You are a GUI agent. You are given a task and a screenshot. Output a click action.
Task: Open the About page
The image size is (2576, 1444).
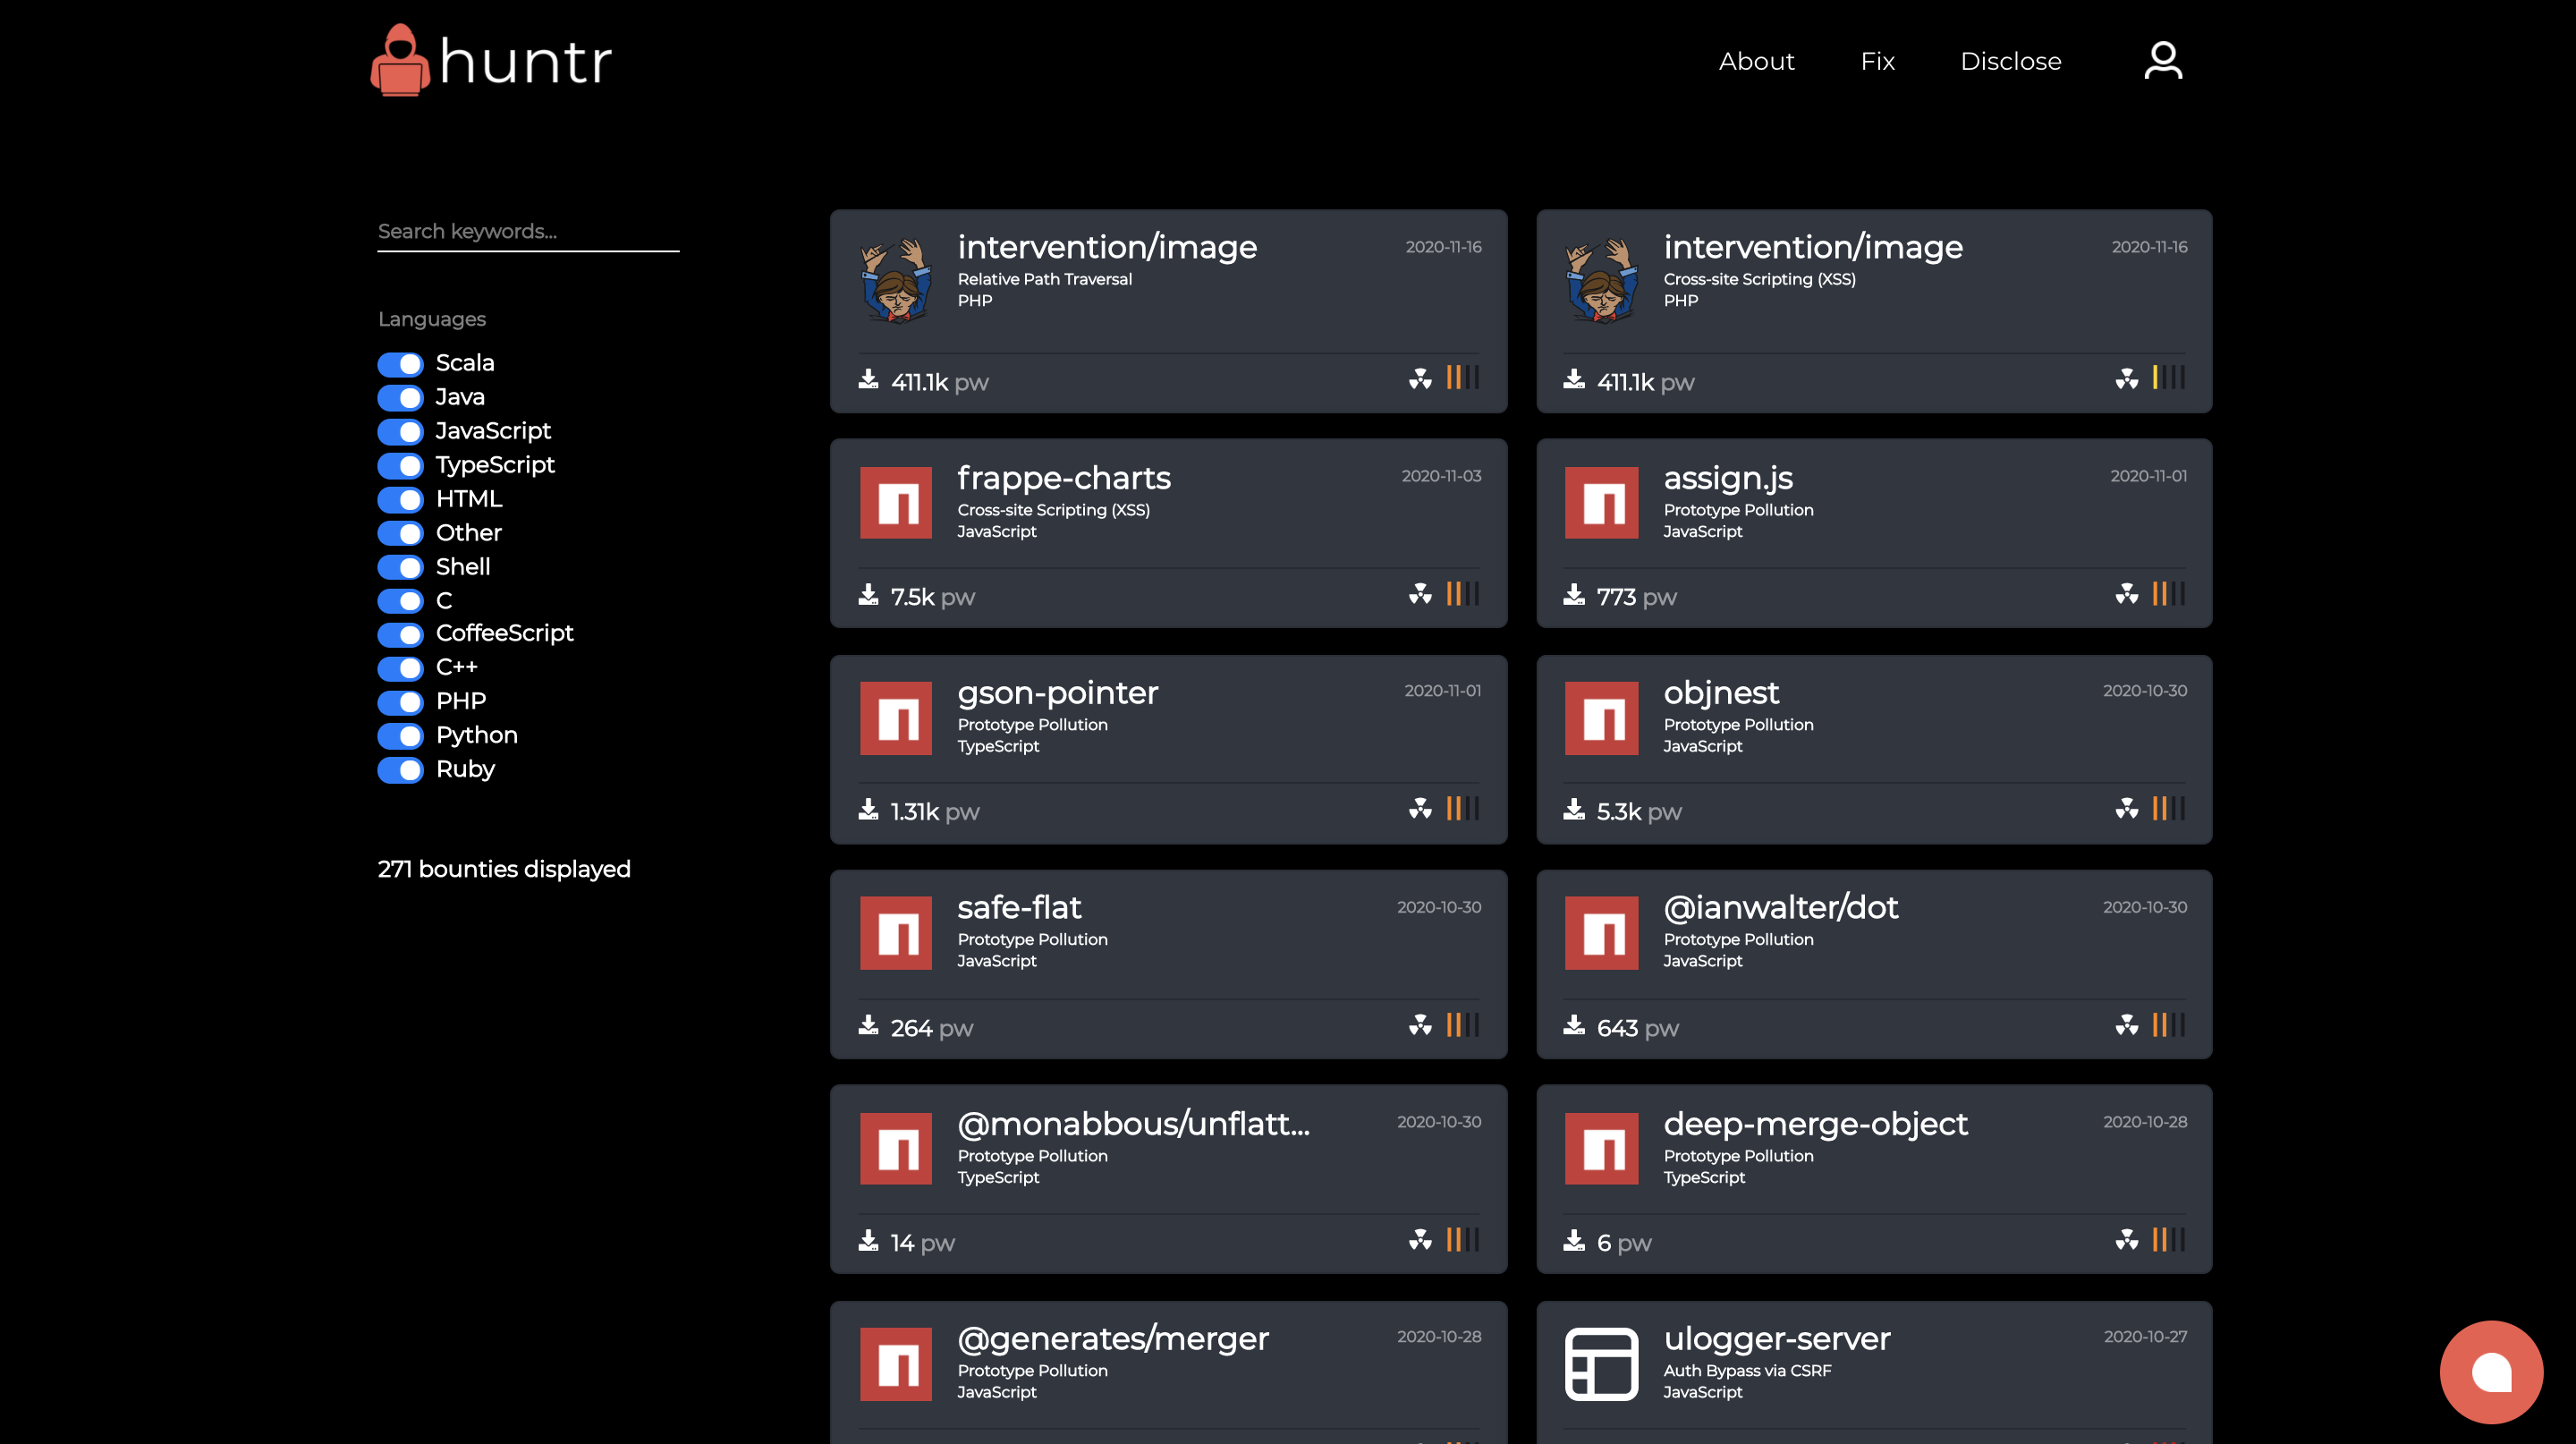(1756, 61)
